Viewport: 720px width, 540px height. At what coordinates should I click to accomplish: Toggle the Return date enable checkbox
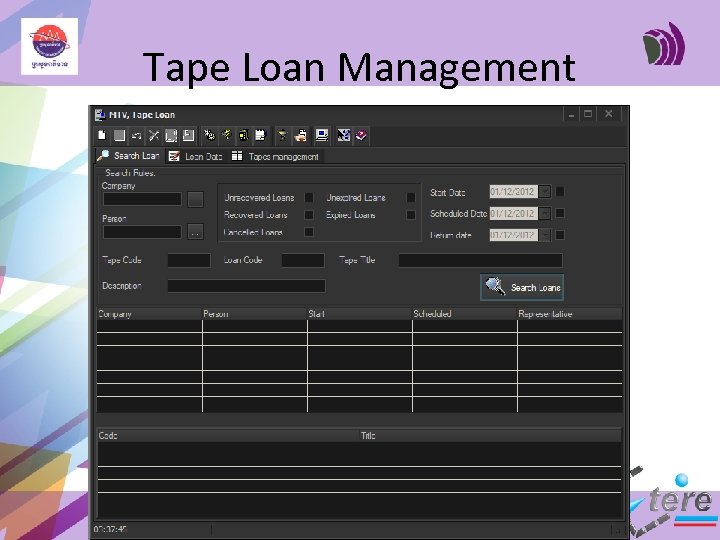pos(560,235)
